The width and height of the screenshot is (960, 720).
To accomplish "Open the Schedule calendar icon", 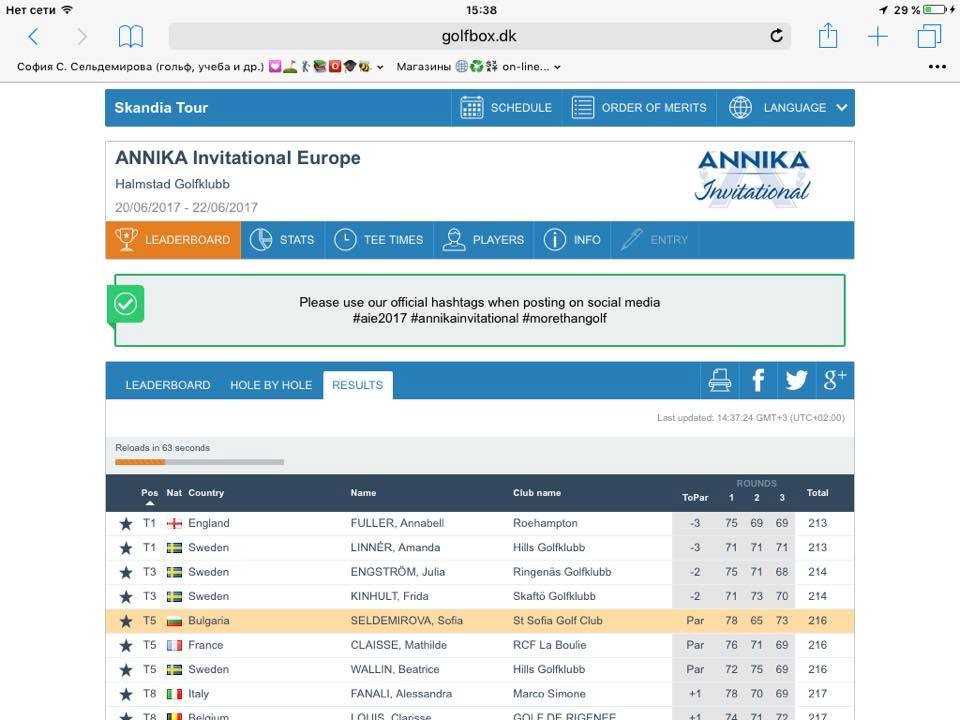I will [471, 108].
